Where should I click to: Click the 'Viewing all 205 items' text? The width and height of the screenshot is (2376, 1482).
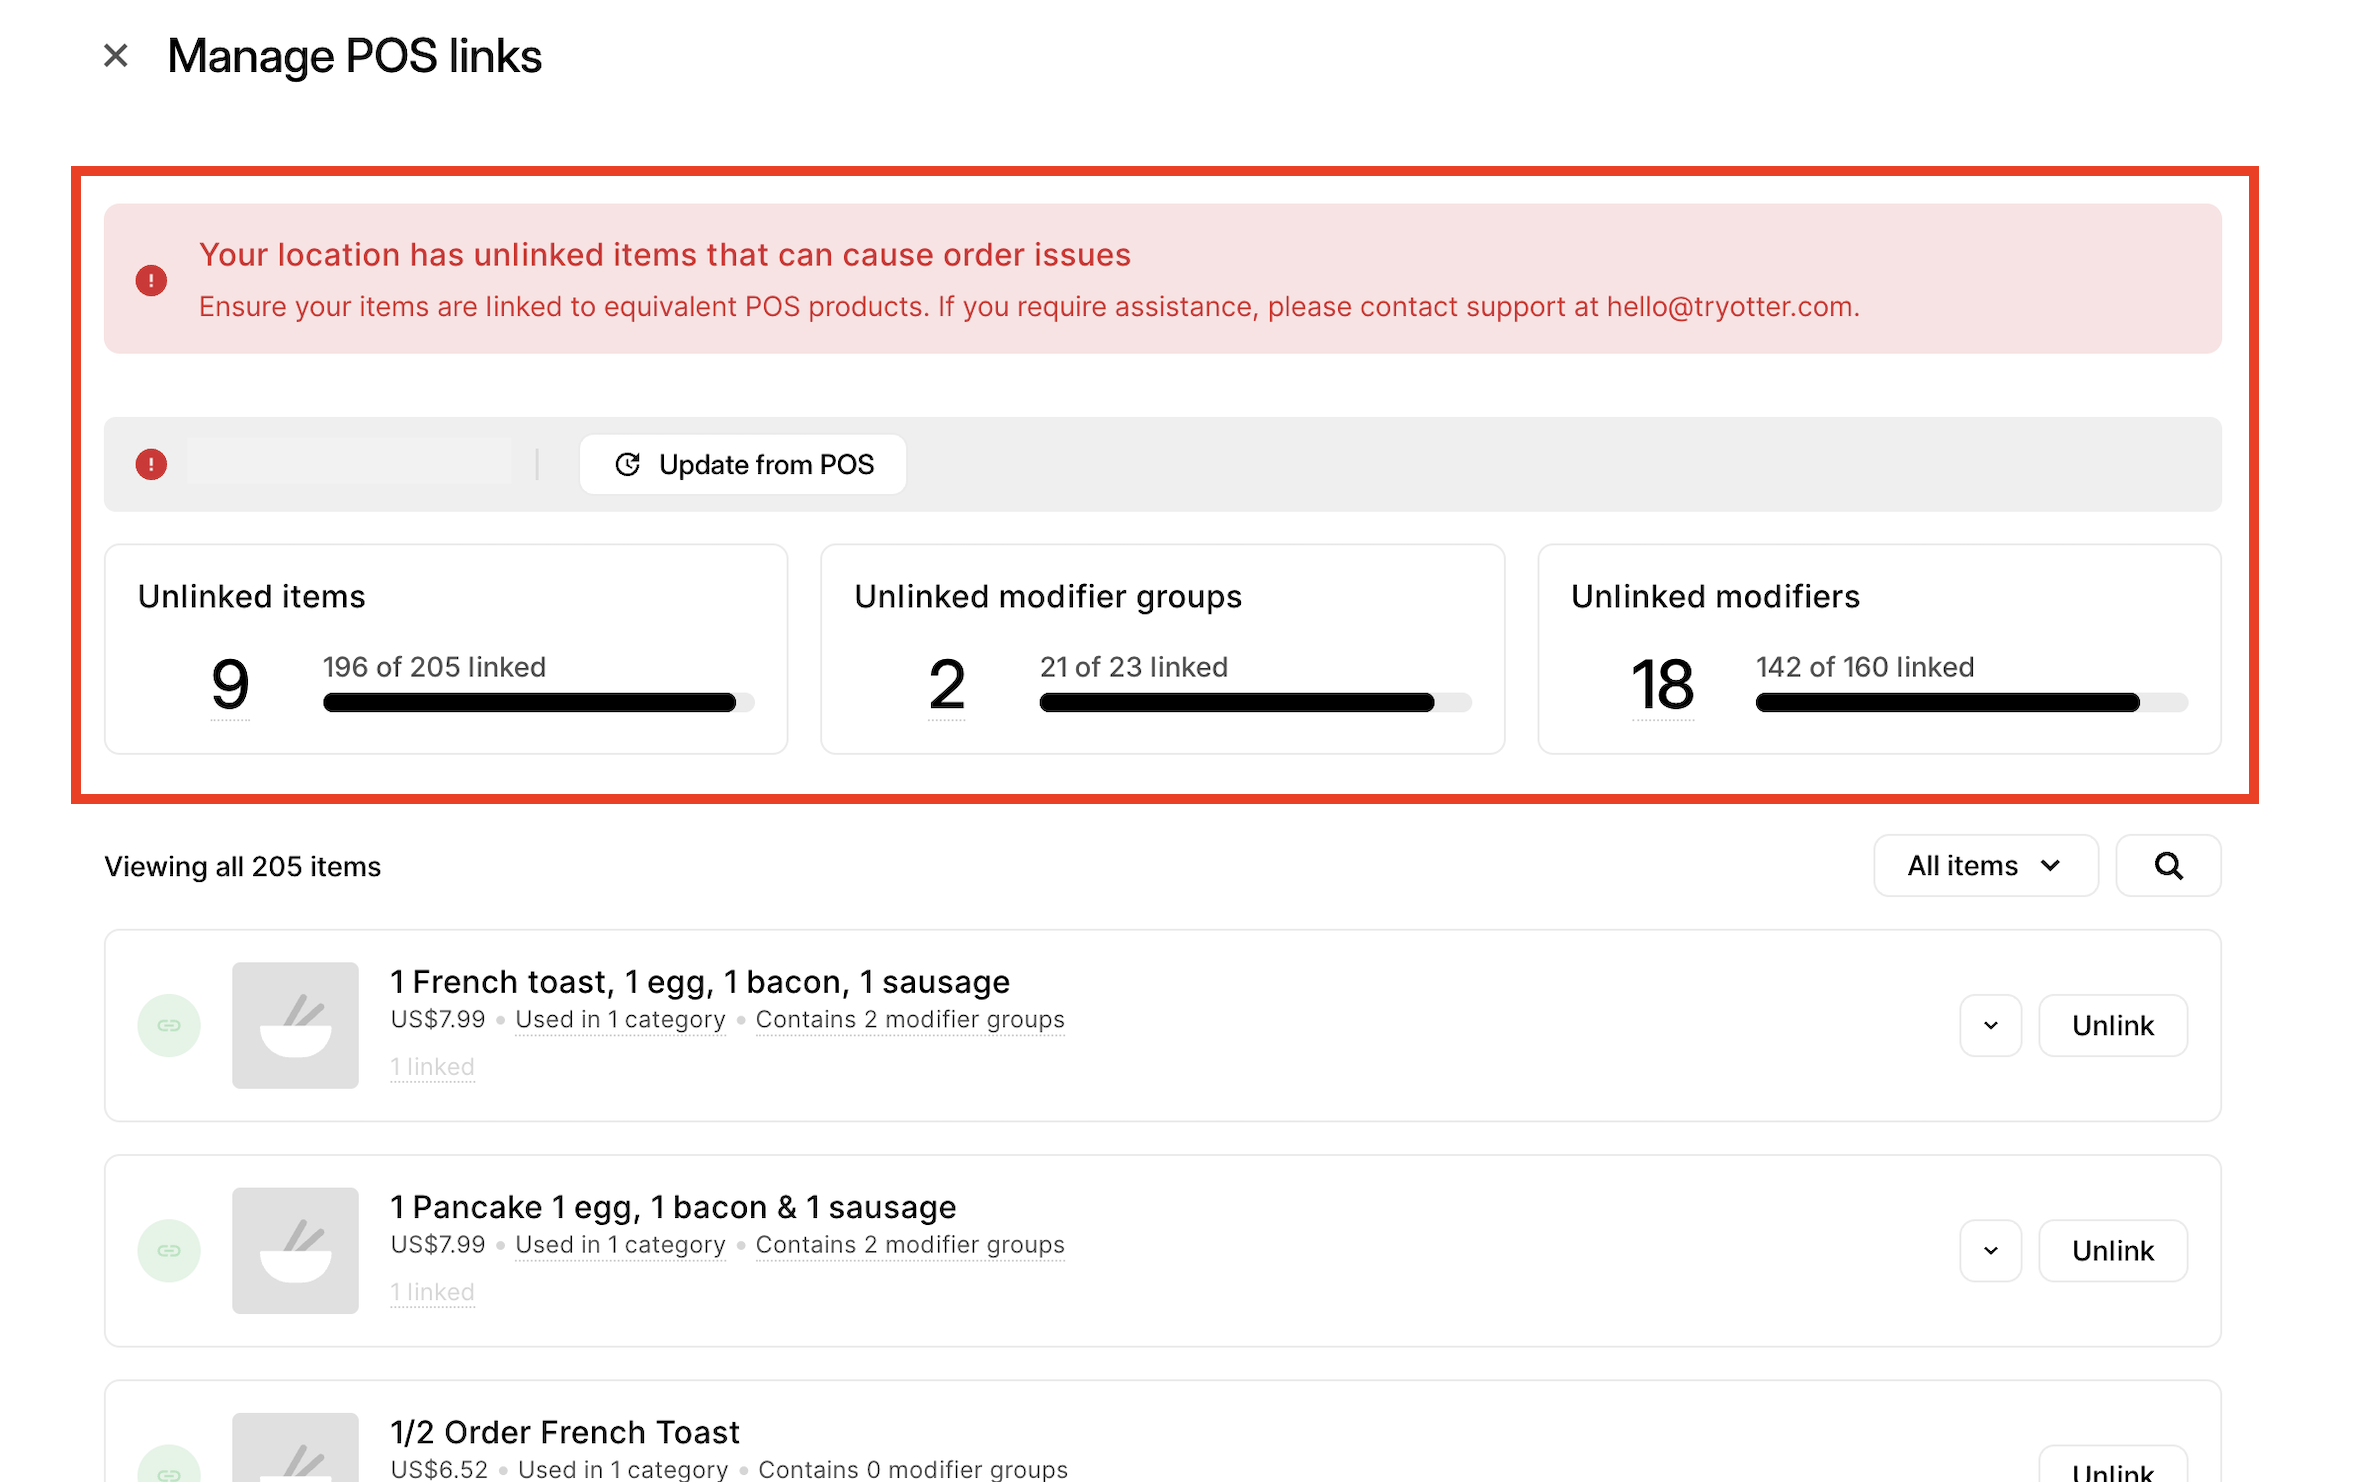coord(243,866)
